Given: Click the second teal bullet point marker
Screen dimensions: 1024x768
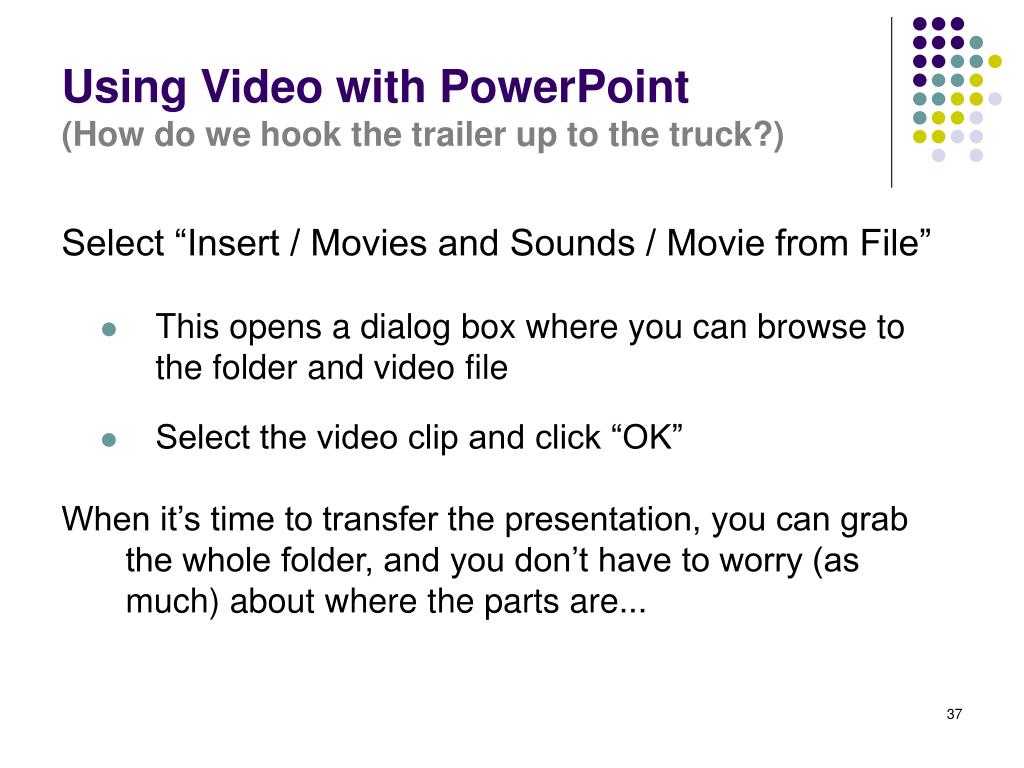Looking at the screenshot, I should click(109, 440).
